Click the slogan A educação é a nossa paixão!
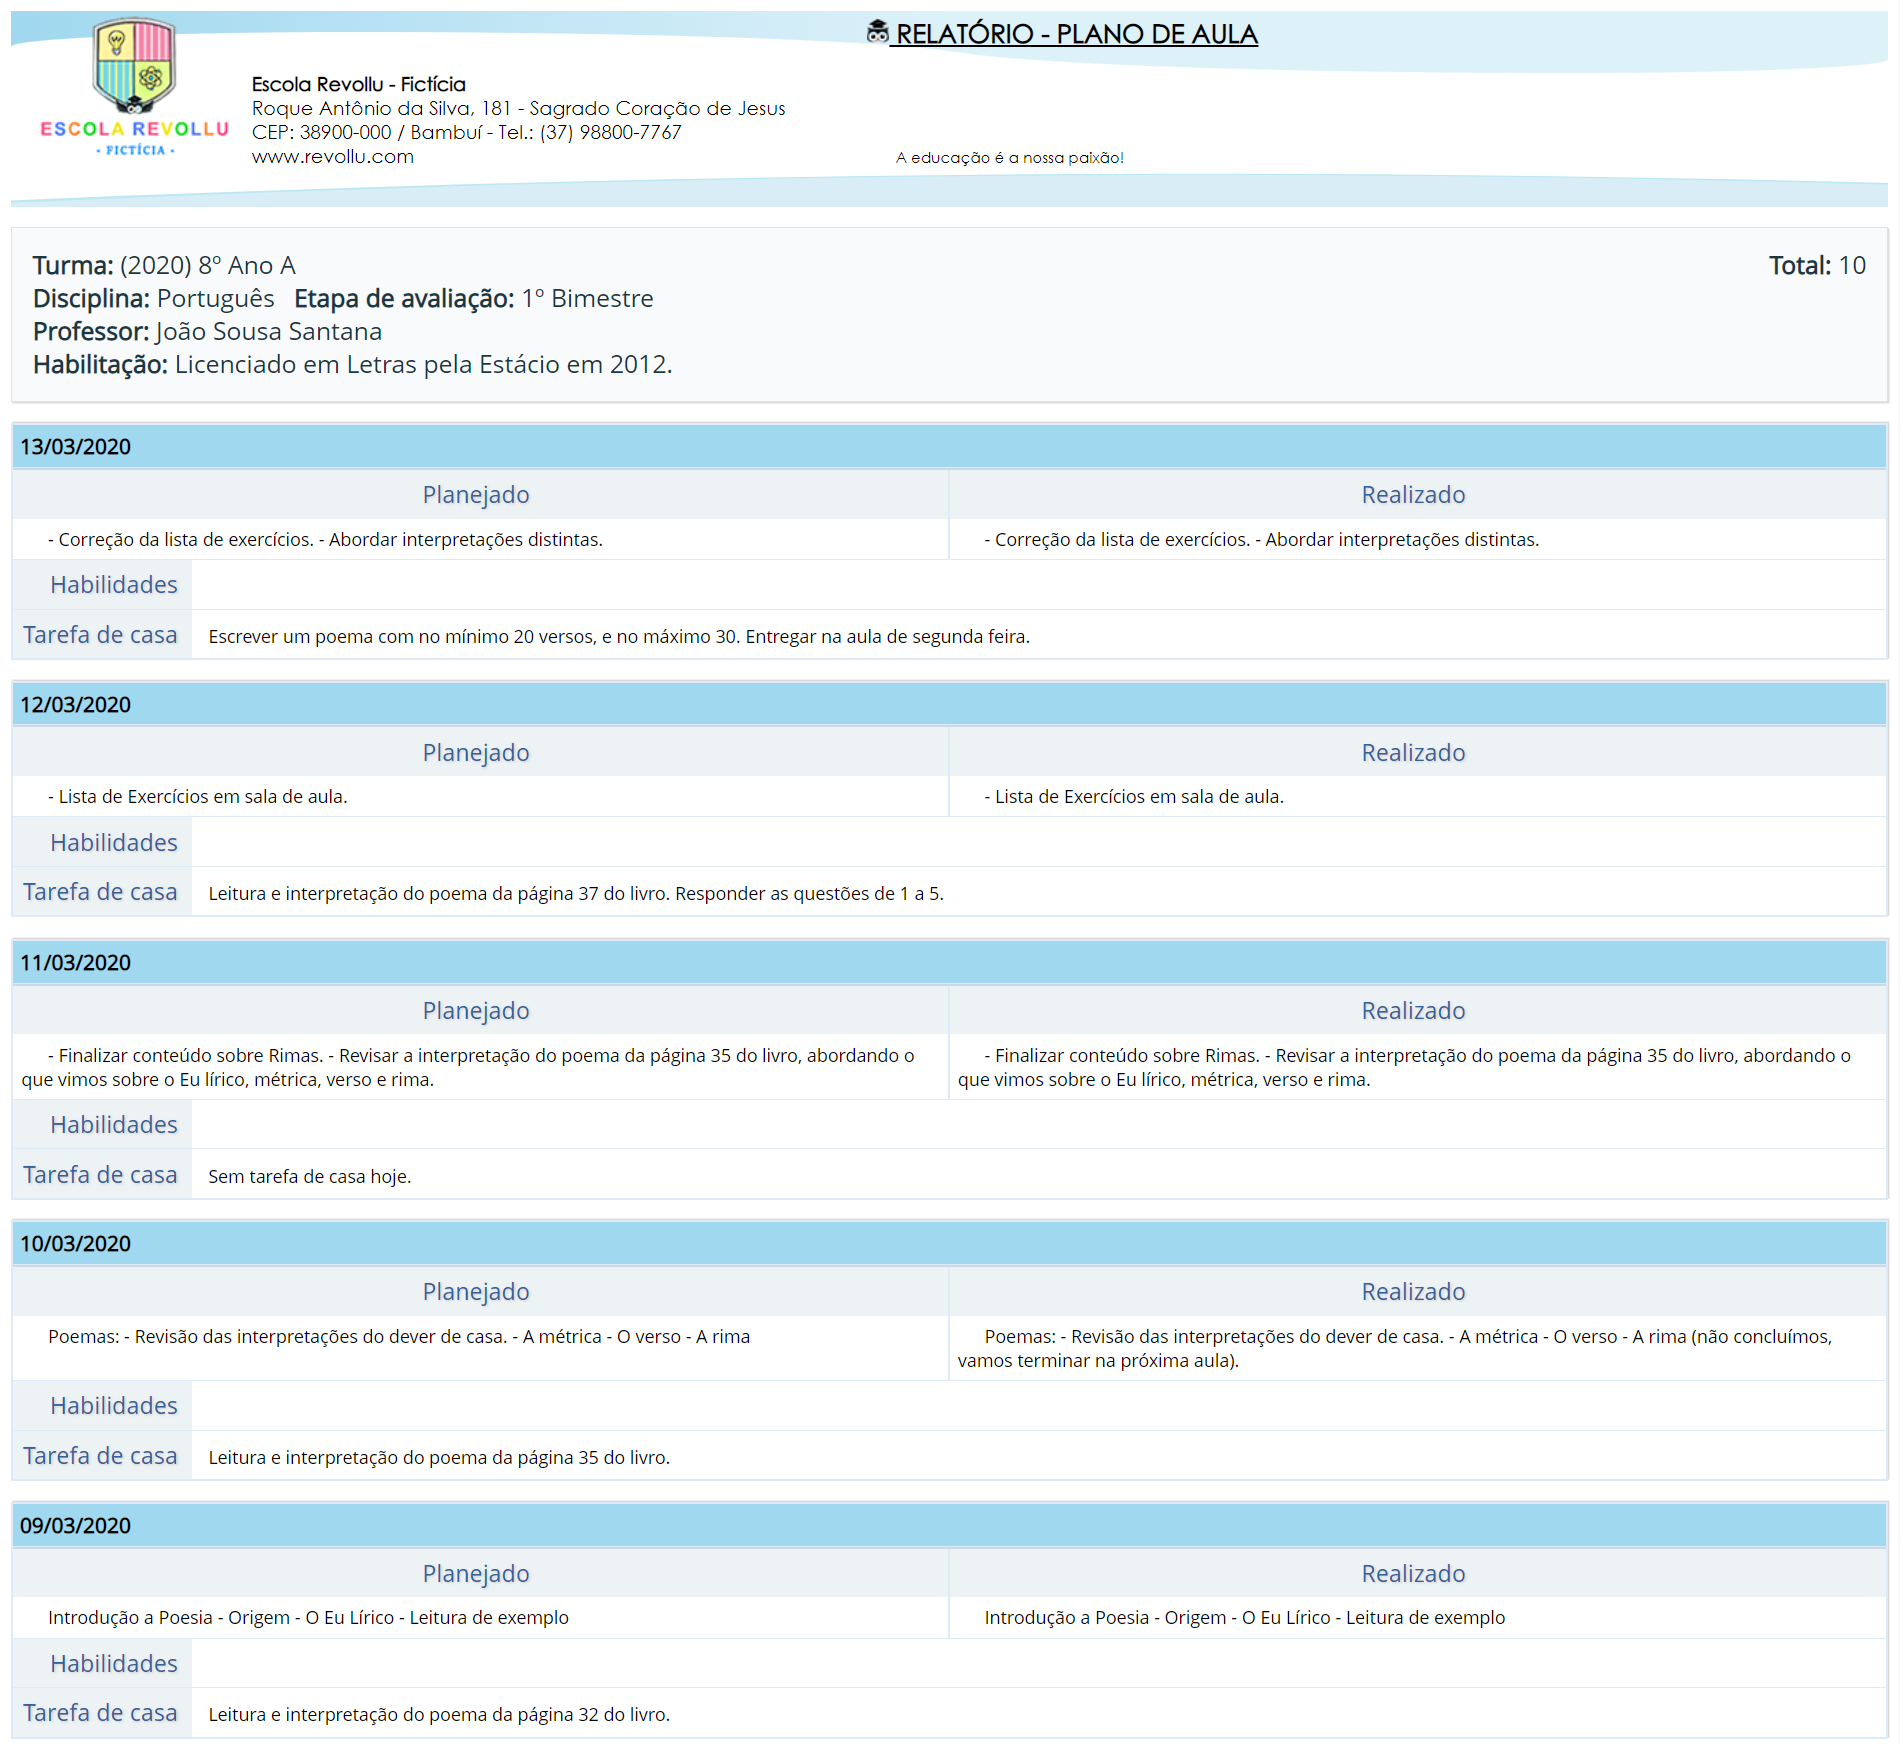This screenshot has height=1748, width=1900. (x=1010, y=158)
